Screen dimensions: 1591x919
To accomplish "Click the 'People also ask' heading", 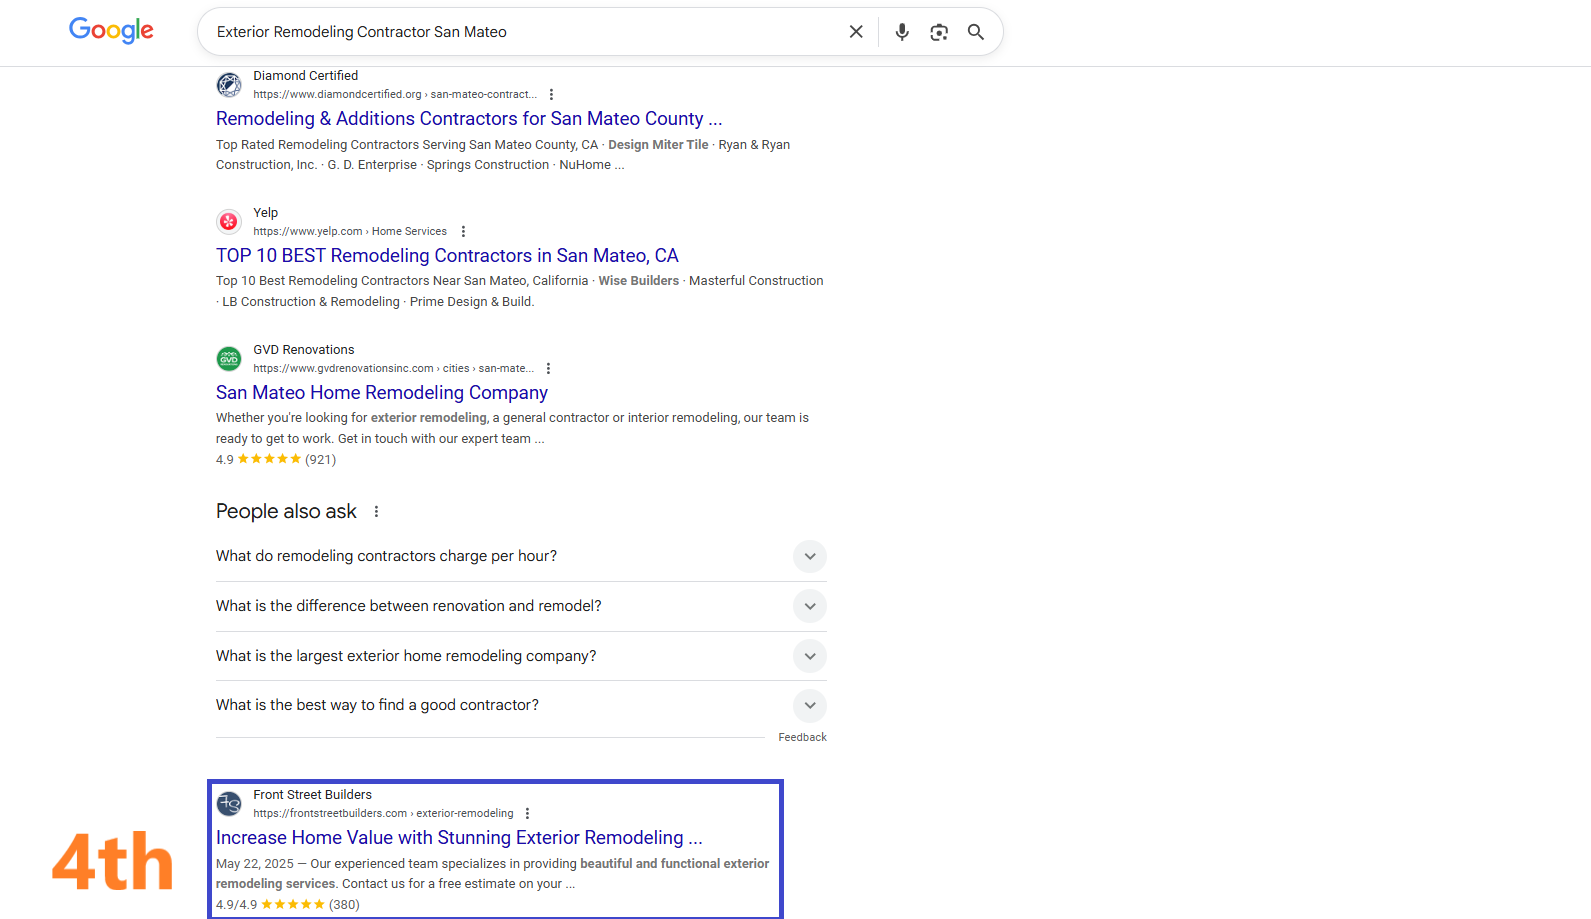I will [286, 511].
